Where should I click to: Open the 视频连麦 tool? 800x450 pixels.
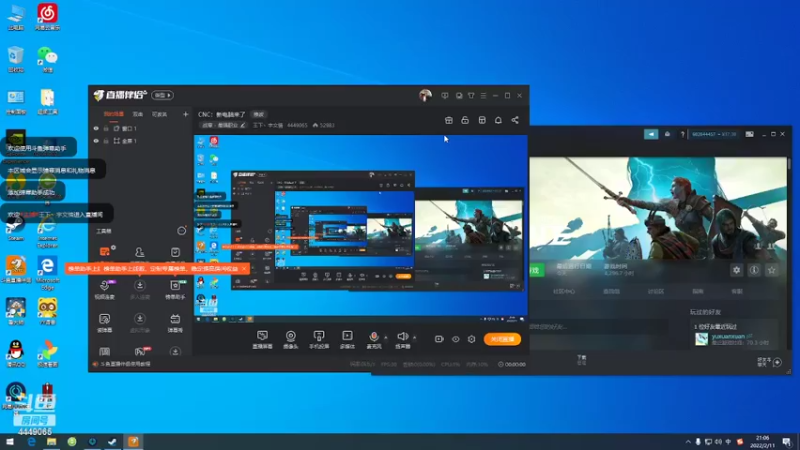[105, 289]
